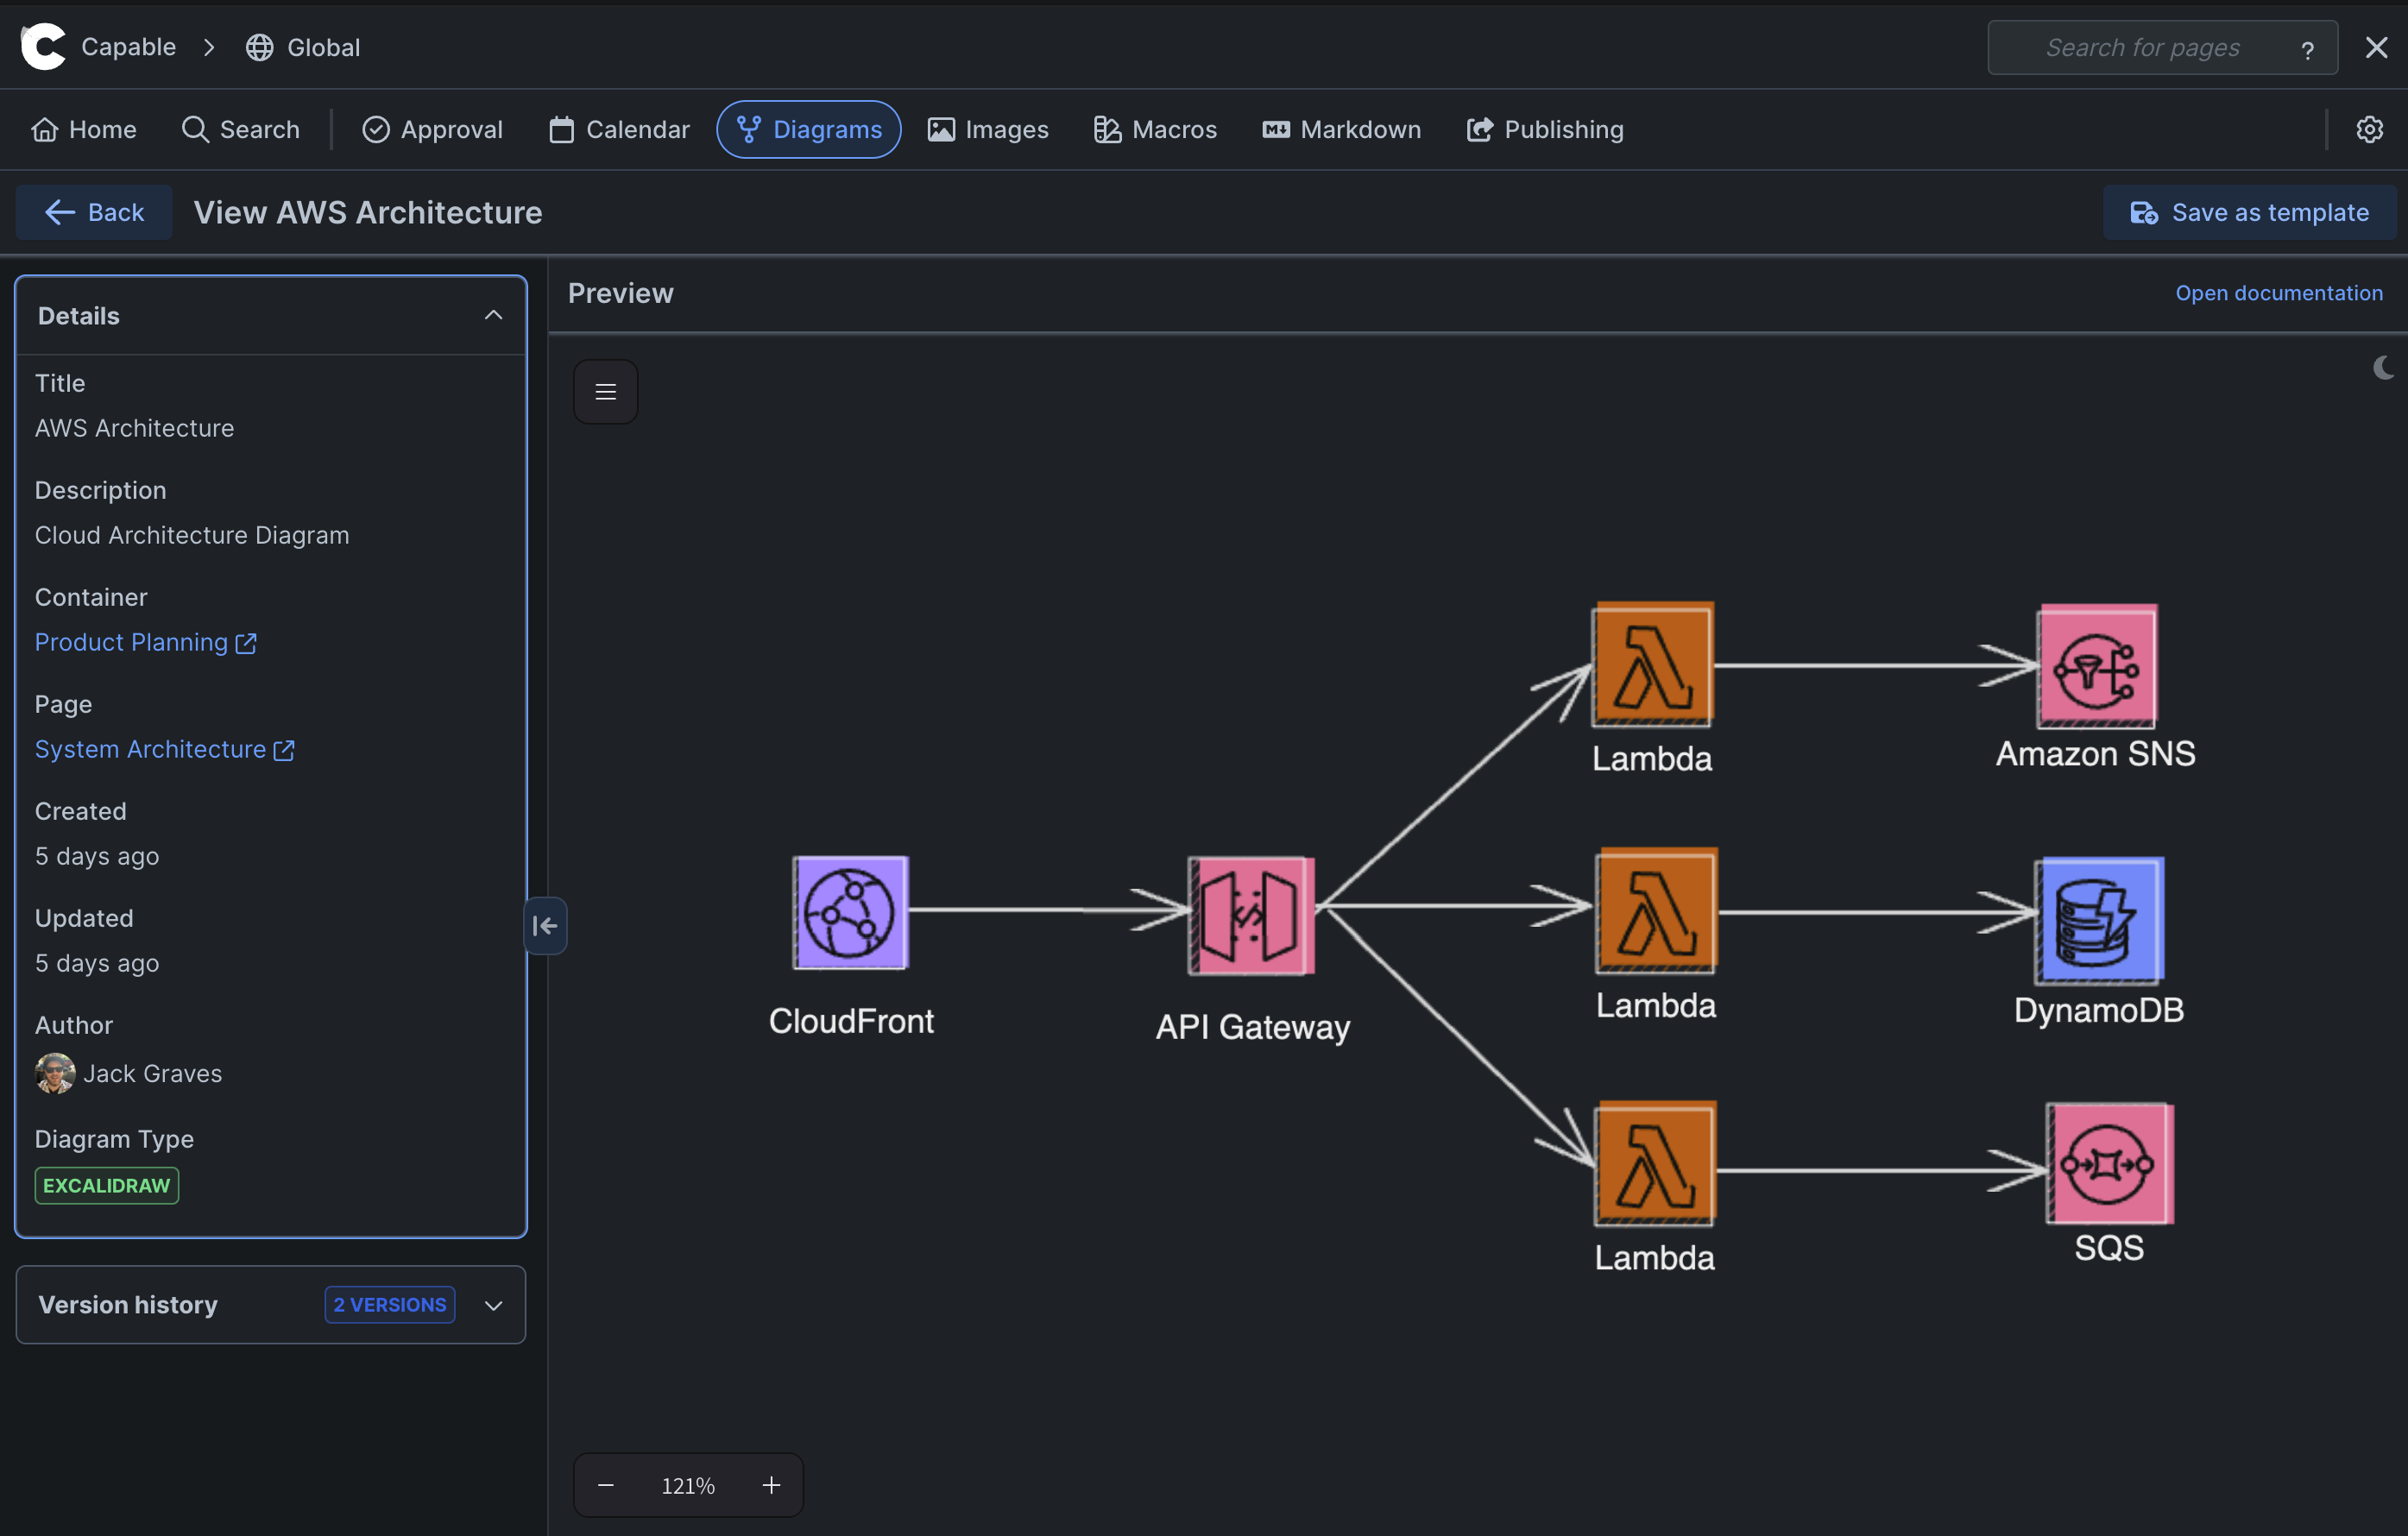Select the API Gateway icon in diagram
Image resolution: width=2408 pixels, height=1536 pixels.
pos(1251,915)
